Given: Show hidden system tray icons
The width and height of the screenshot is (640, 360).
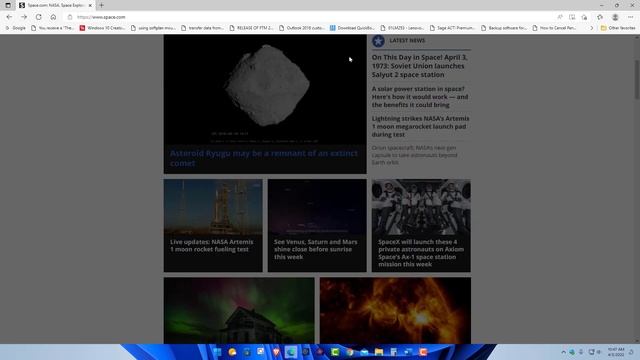Looking at the screenshot, I should (x=563, y=352).
